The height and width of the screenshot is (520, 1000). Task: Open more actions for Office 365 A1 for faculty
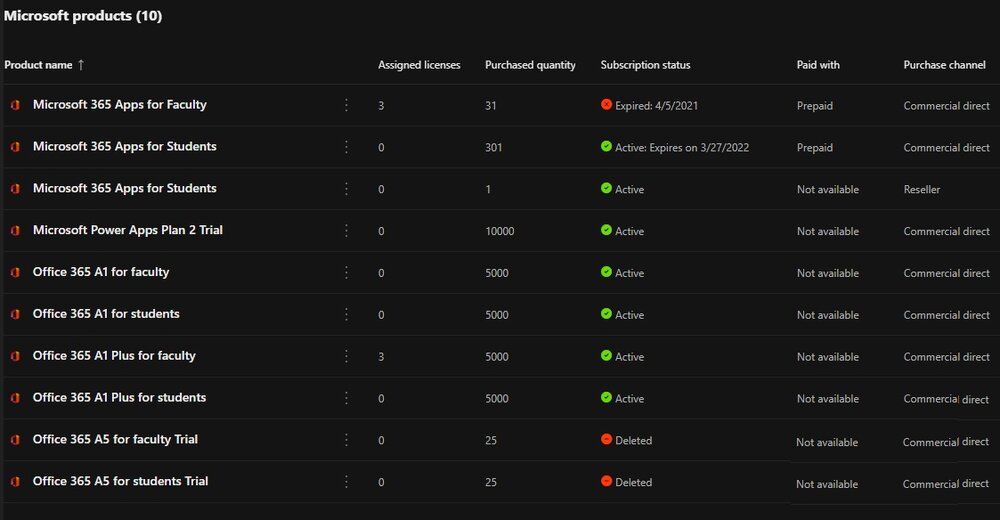[346, 272]
